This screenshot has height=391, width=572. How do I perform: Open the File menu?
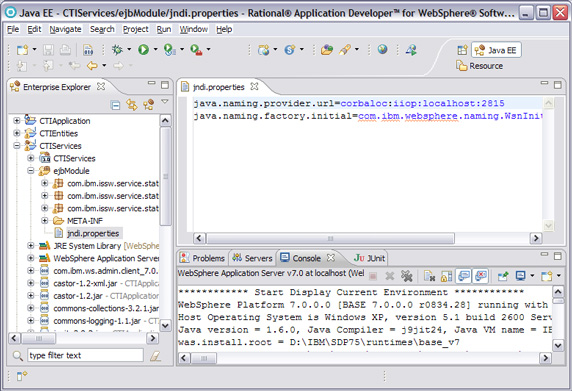click(x=13, y=29)
